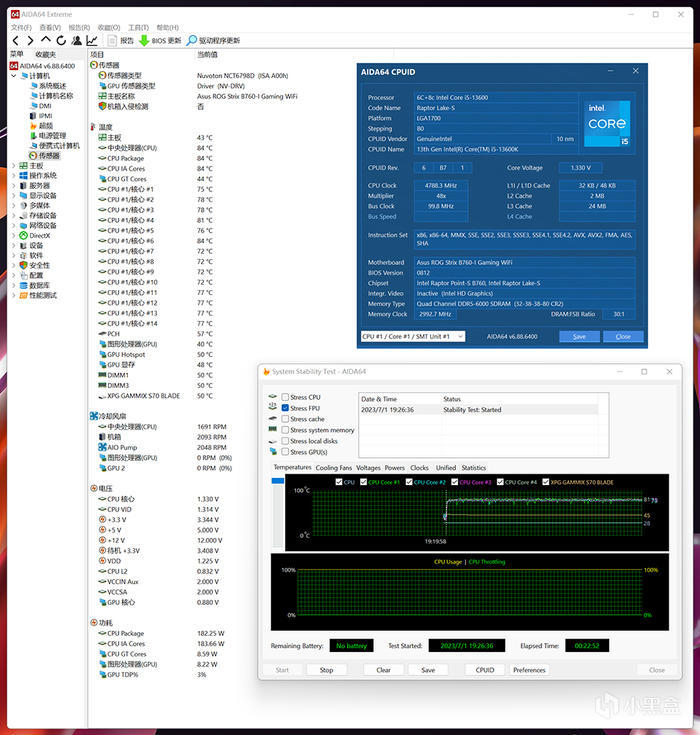Go back with the left arrow toolbar icon
The image size is (700, 735).
click(16, 41)
